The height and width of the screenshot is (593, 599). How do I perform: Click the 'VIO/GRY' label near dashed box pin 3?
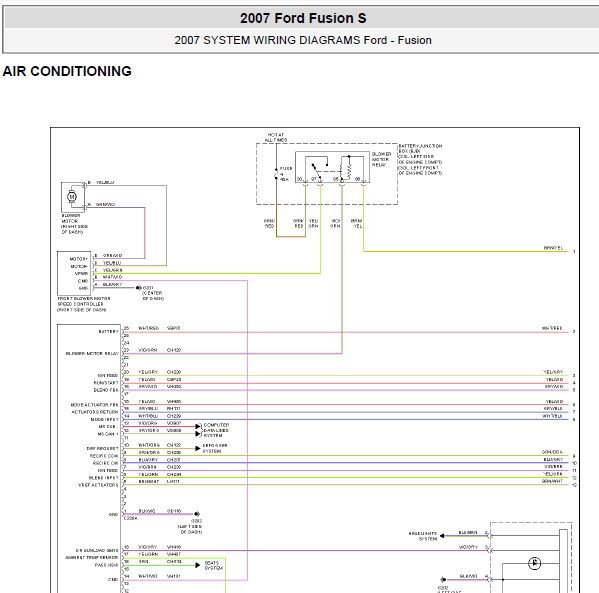click(468, 547)
